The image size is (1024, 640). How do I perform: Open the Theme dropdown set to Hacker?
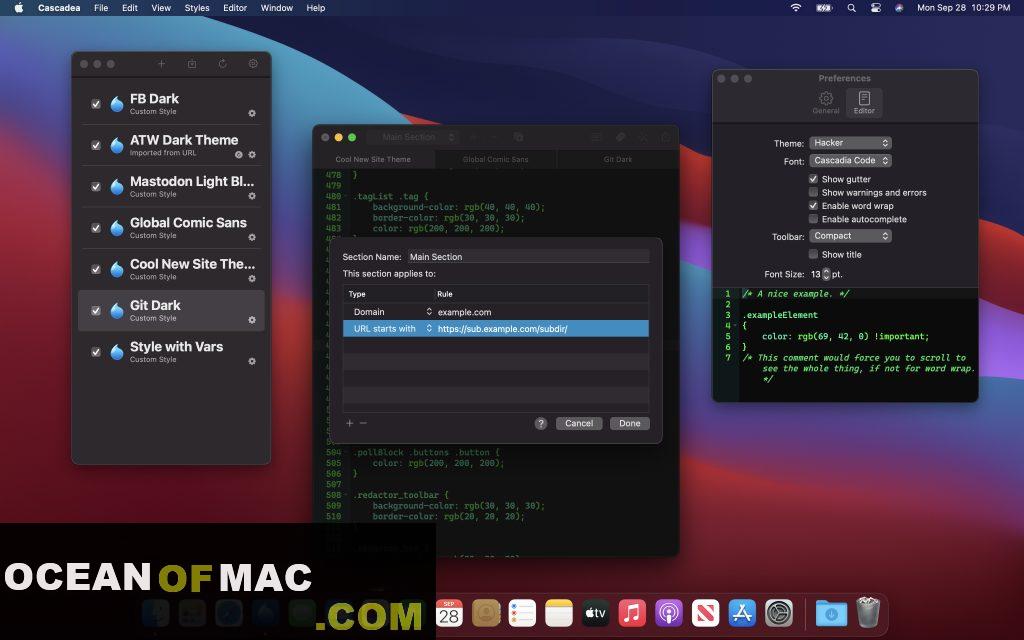(x=850, y=143)
